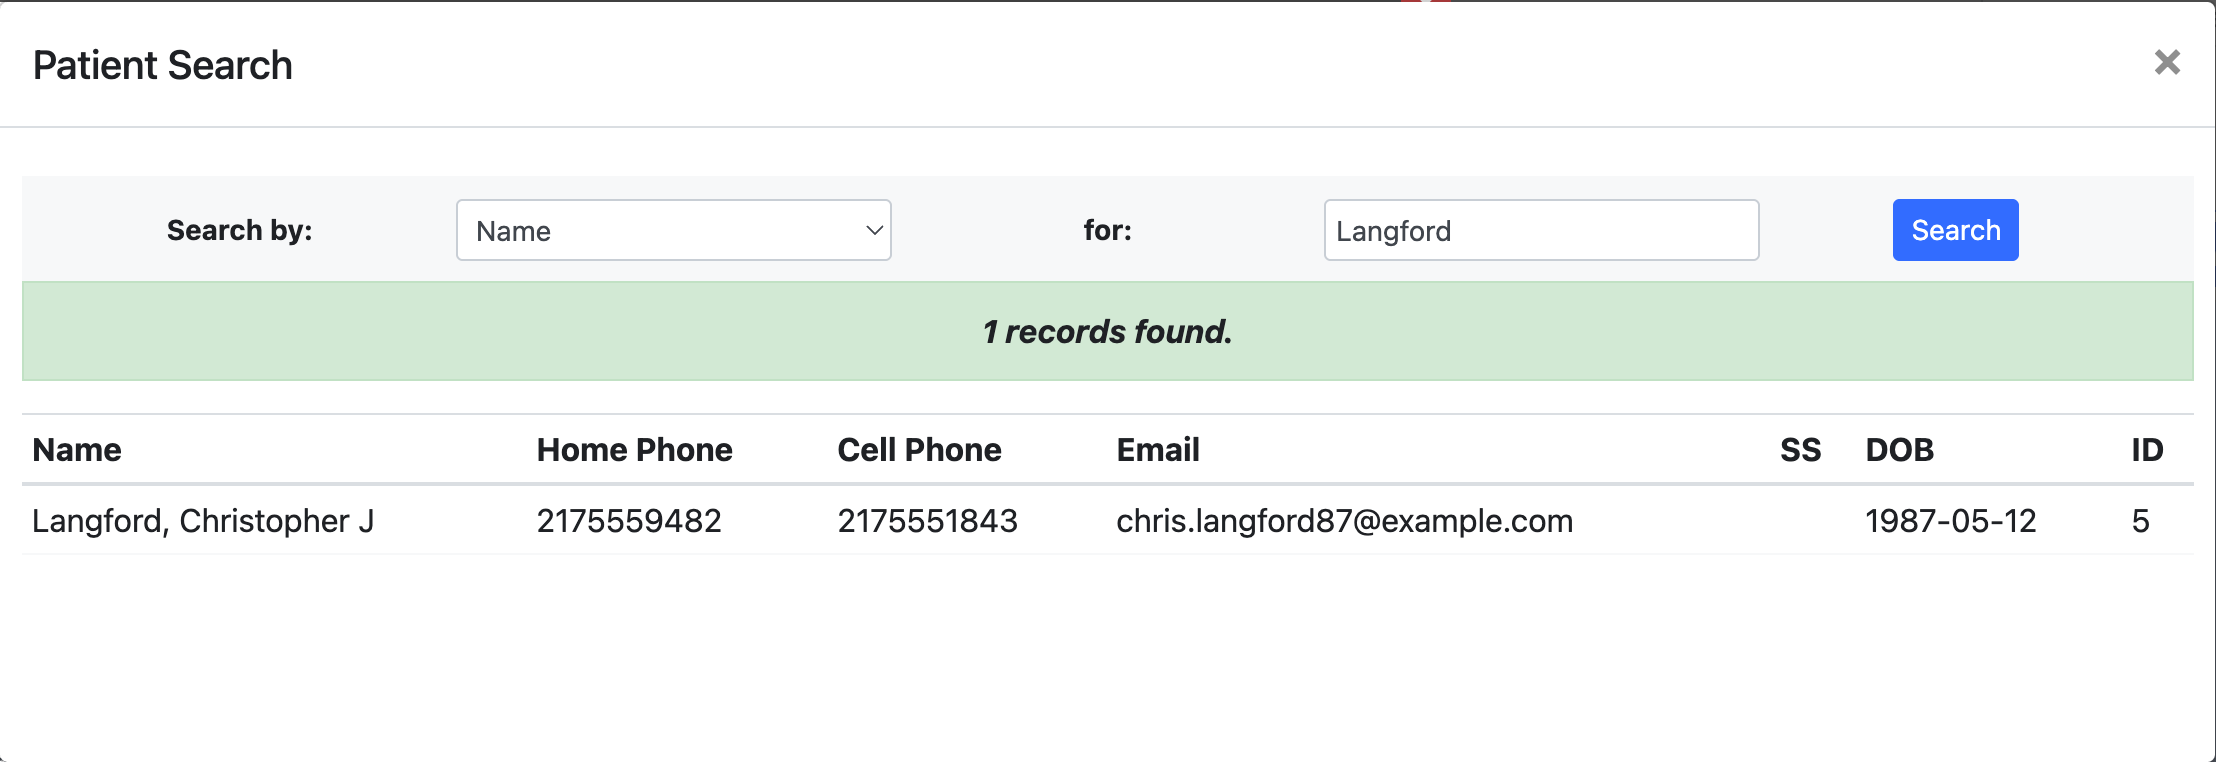Close the Patient Search dialog
The image size is (2216, 762).
tap(2166, 63)
